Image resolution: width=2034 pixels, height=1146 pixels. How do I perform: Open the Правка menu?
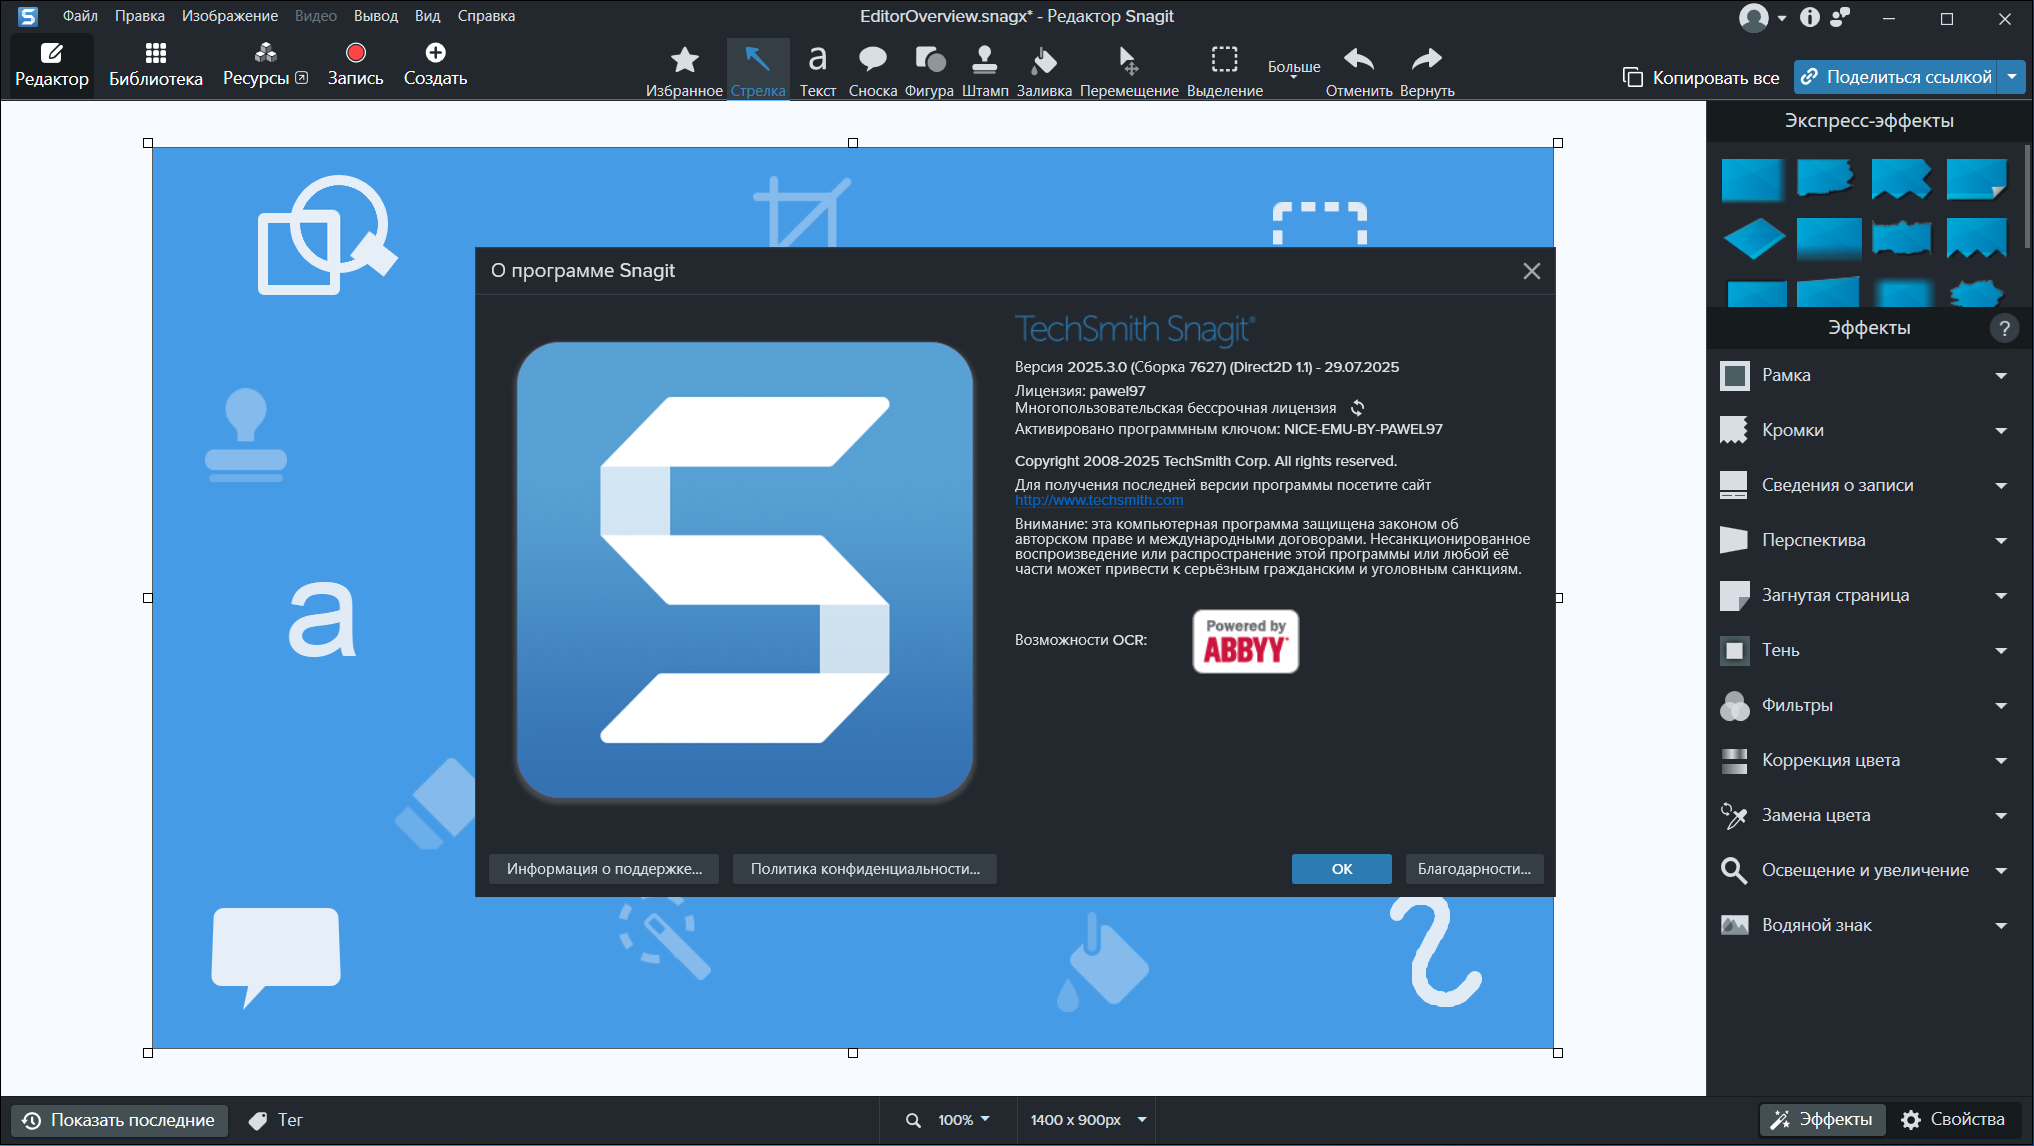click(x=139, y=16)
